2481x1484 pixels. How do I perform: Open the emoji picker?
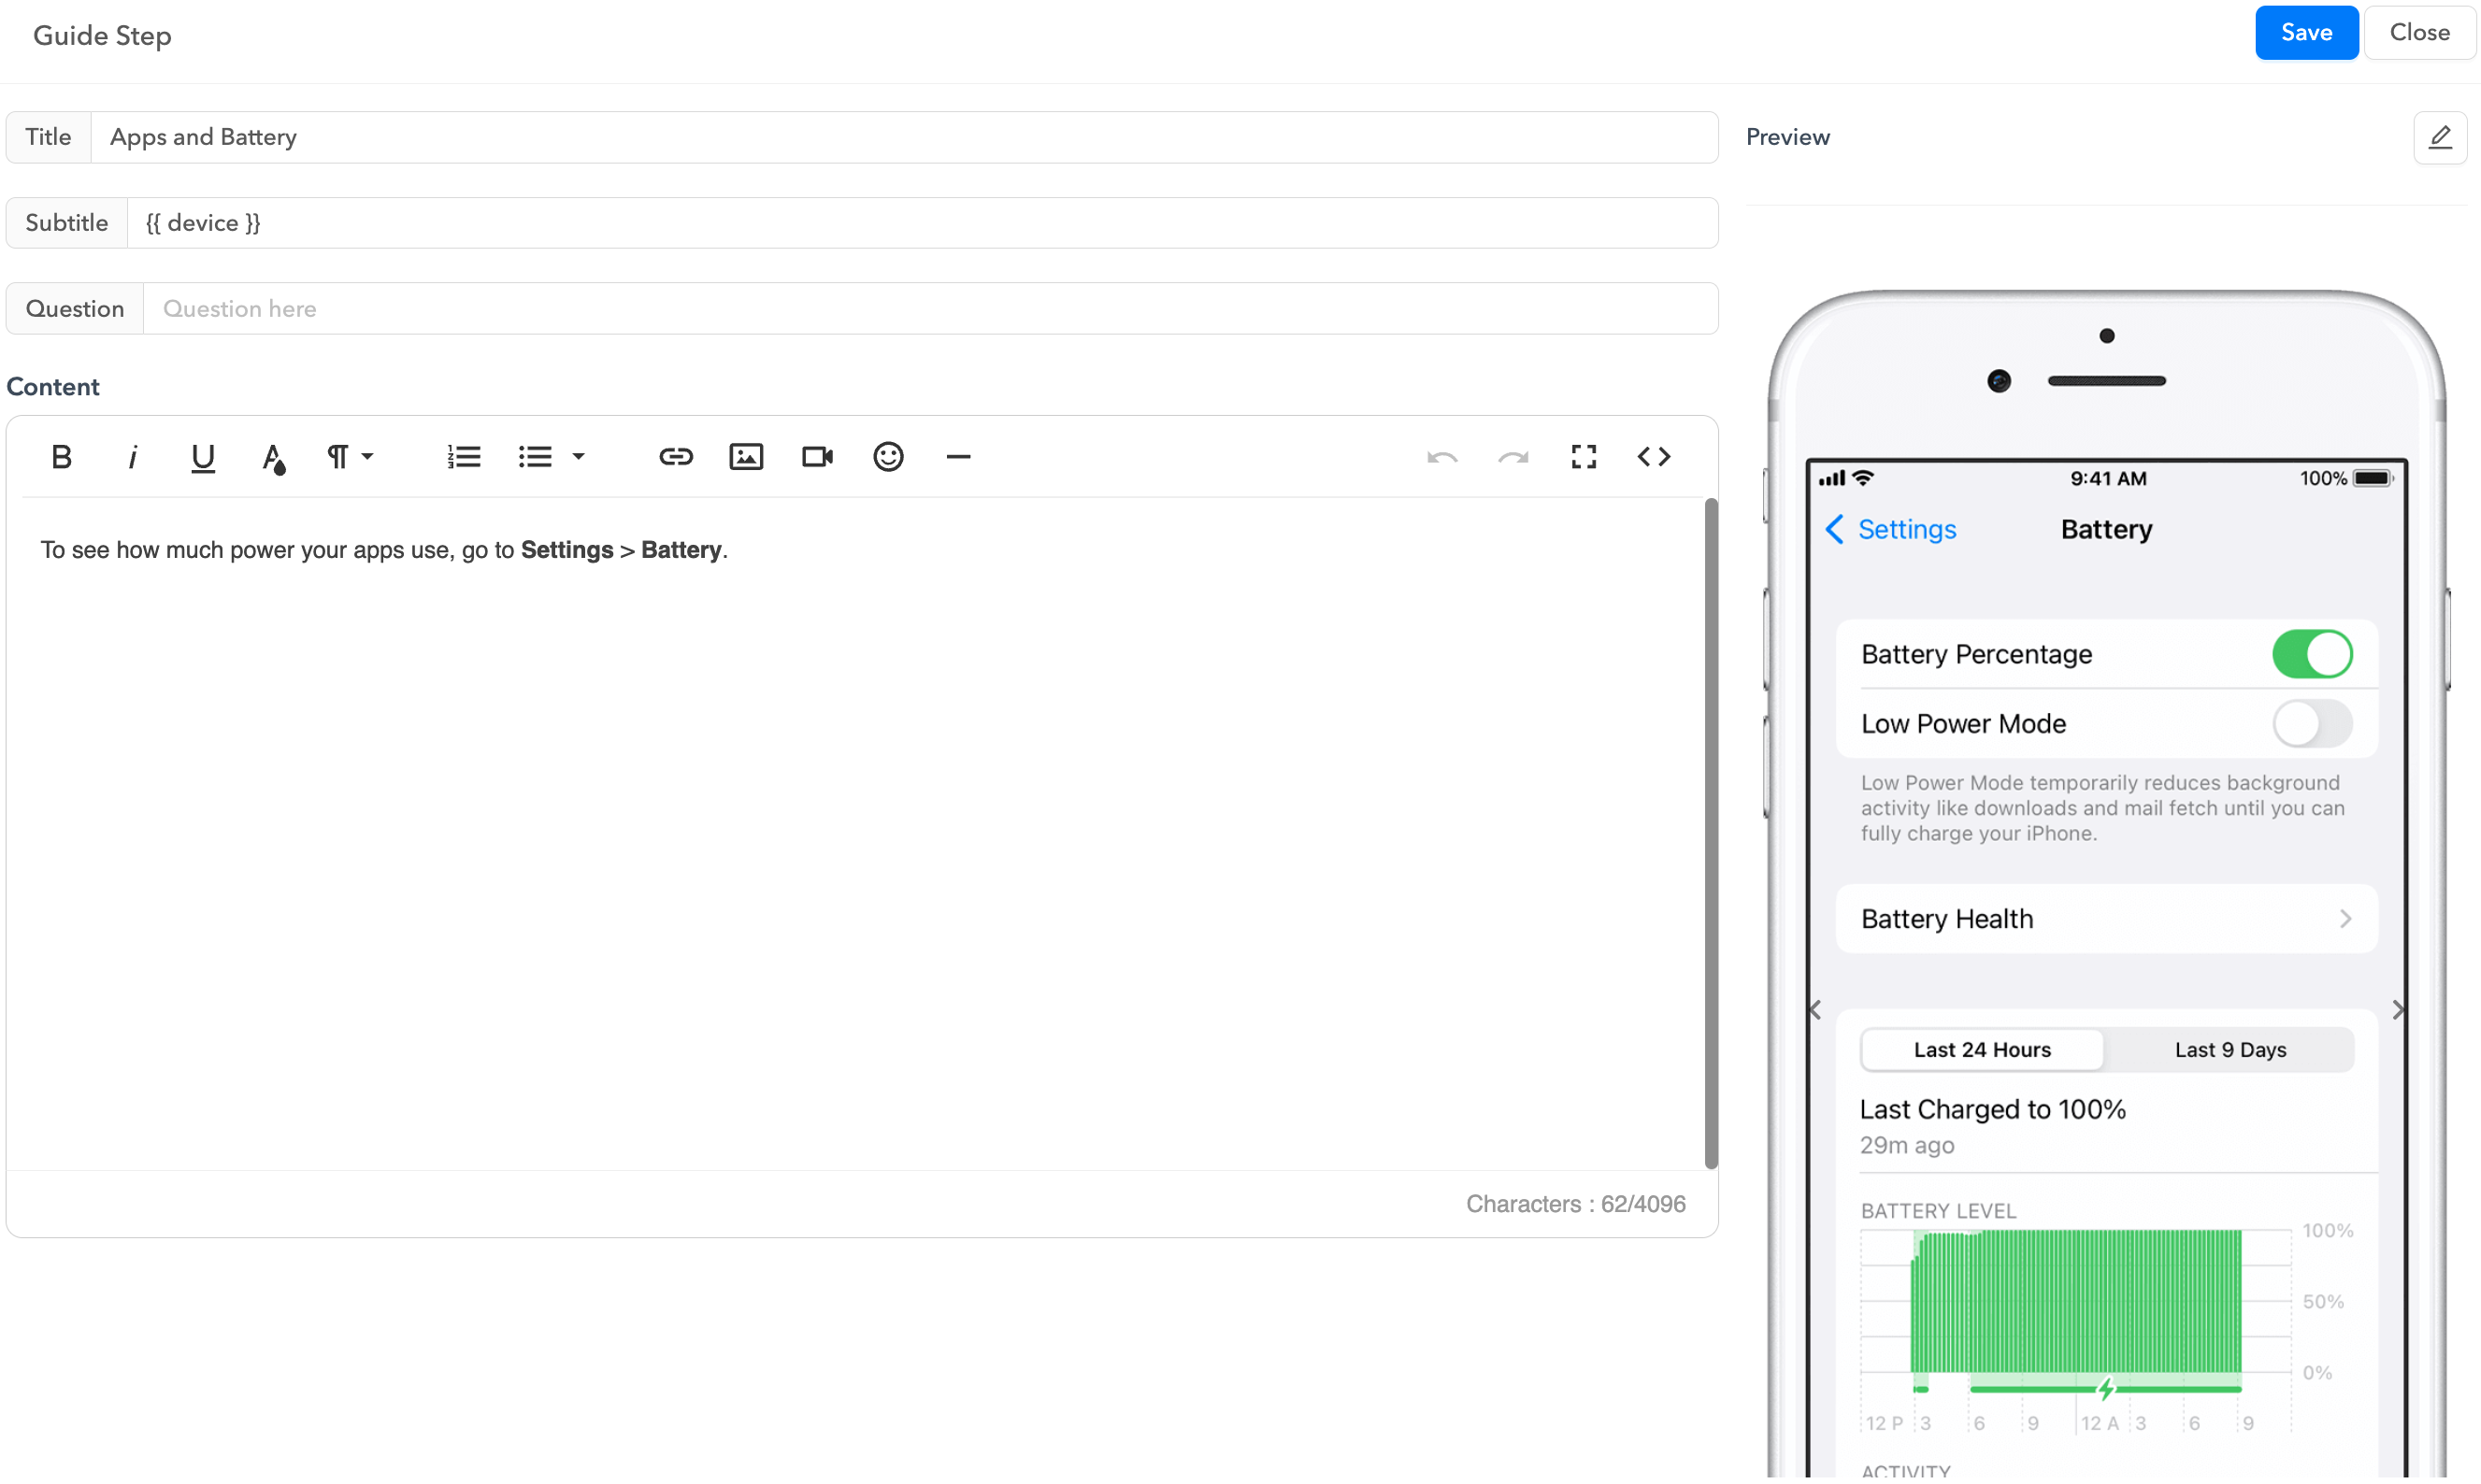pyautogui.click(x=888, y=457)
